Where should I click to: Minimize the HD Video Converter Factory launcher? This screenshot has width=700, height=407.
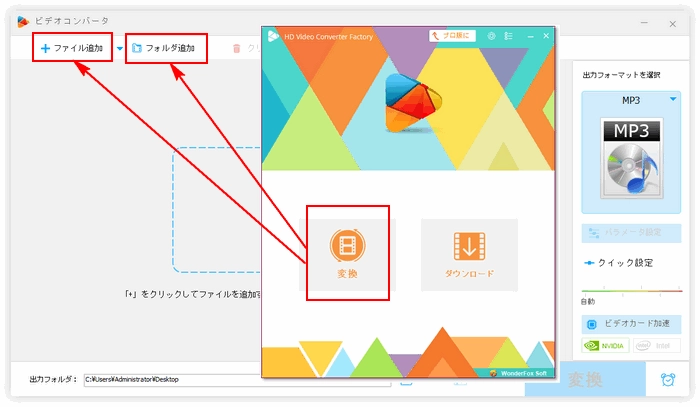pyautogui.click(x=530, y=36)
